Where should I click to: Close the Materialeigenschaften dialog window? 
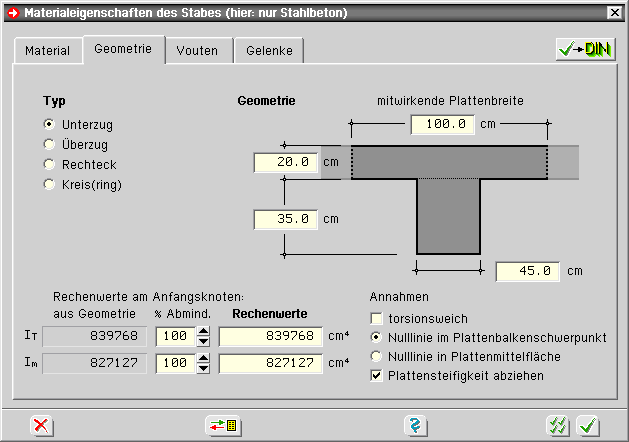click(x=614, y=11)
